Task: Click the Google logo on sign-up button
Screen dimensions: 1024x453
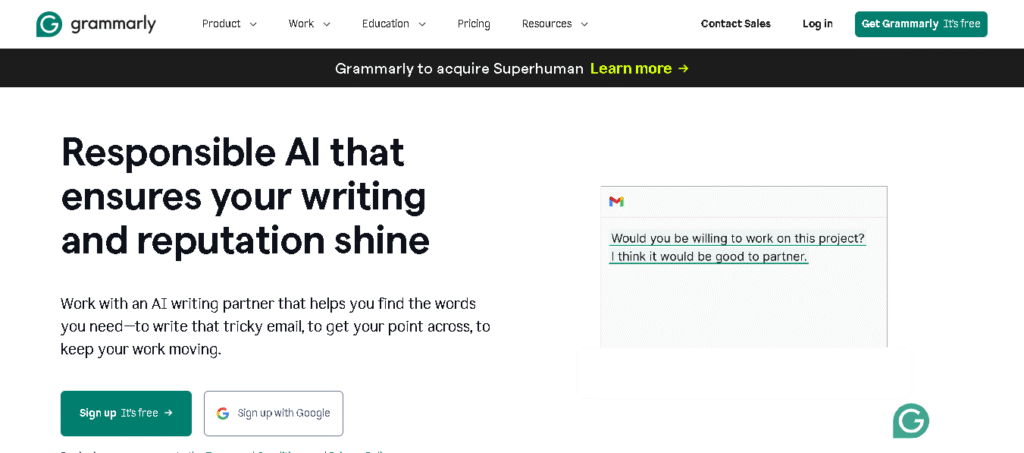Action: click(223, 413)
